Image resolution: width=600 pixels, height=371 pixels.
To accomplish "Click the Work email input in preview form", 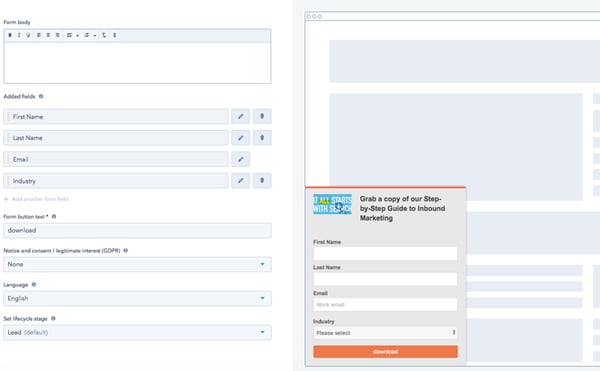I will [x=385, y=305].
